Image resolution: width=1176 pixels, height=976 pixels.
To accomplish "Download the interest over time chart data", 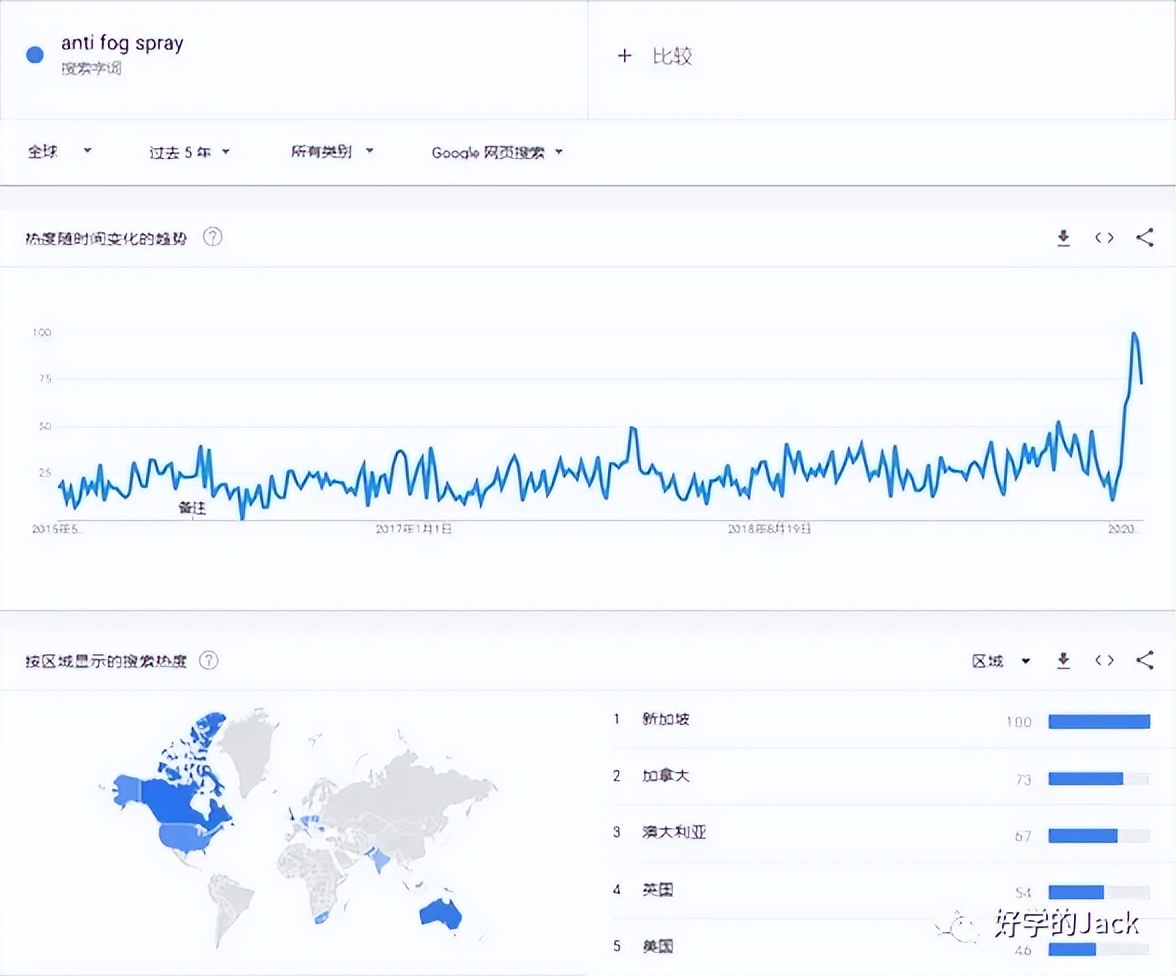I will coord(1063,238).
